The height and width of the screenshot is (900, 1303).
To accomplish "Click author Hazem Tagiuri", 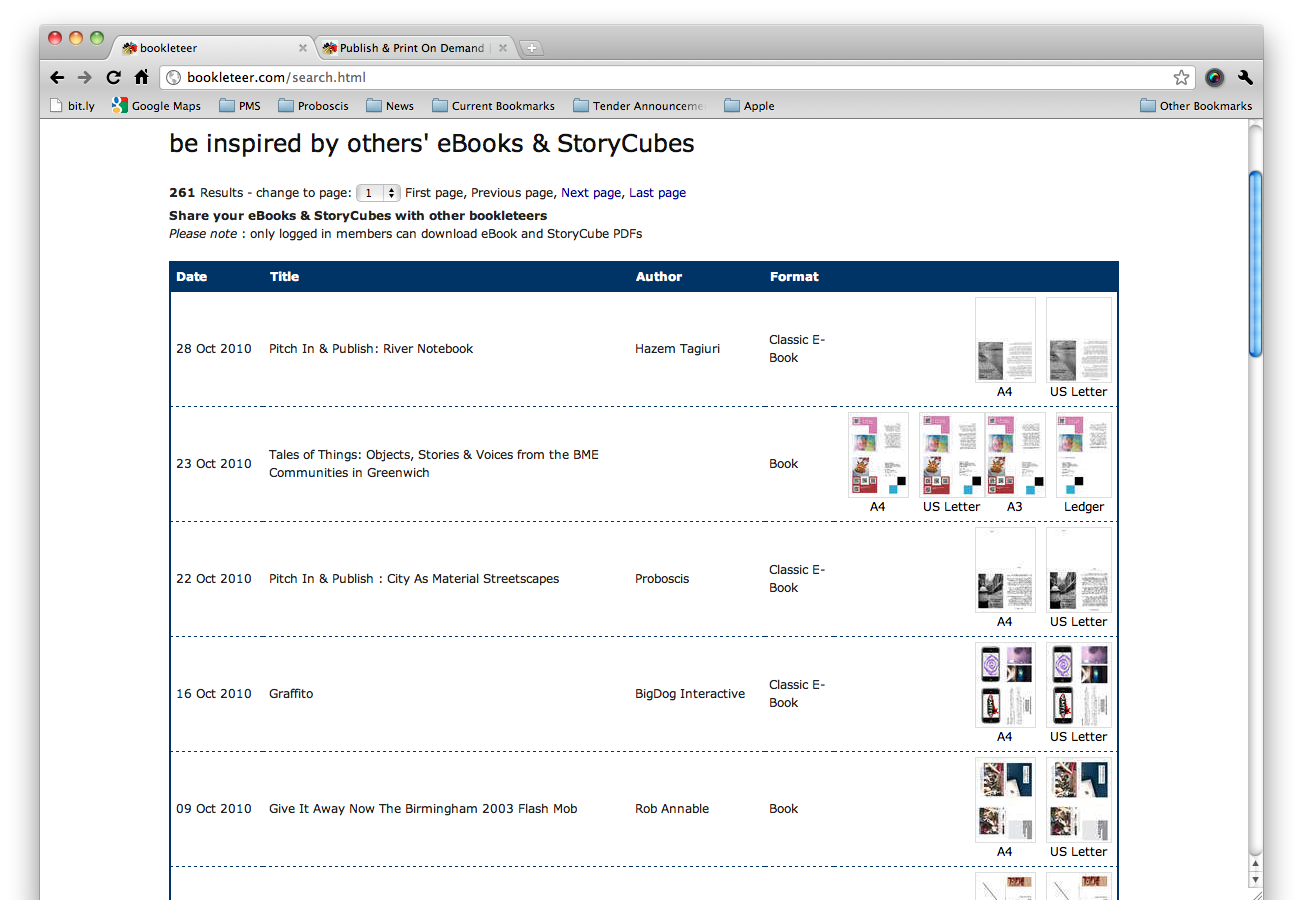I will 677,349.
